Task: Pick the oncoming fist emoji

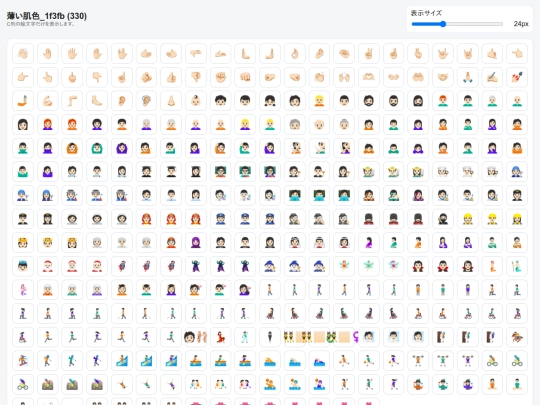Action: (245, 77)
